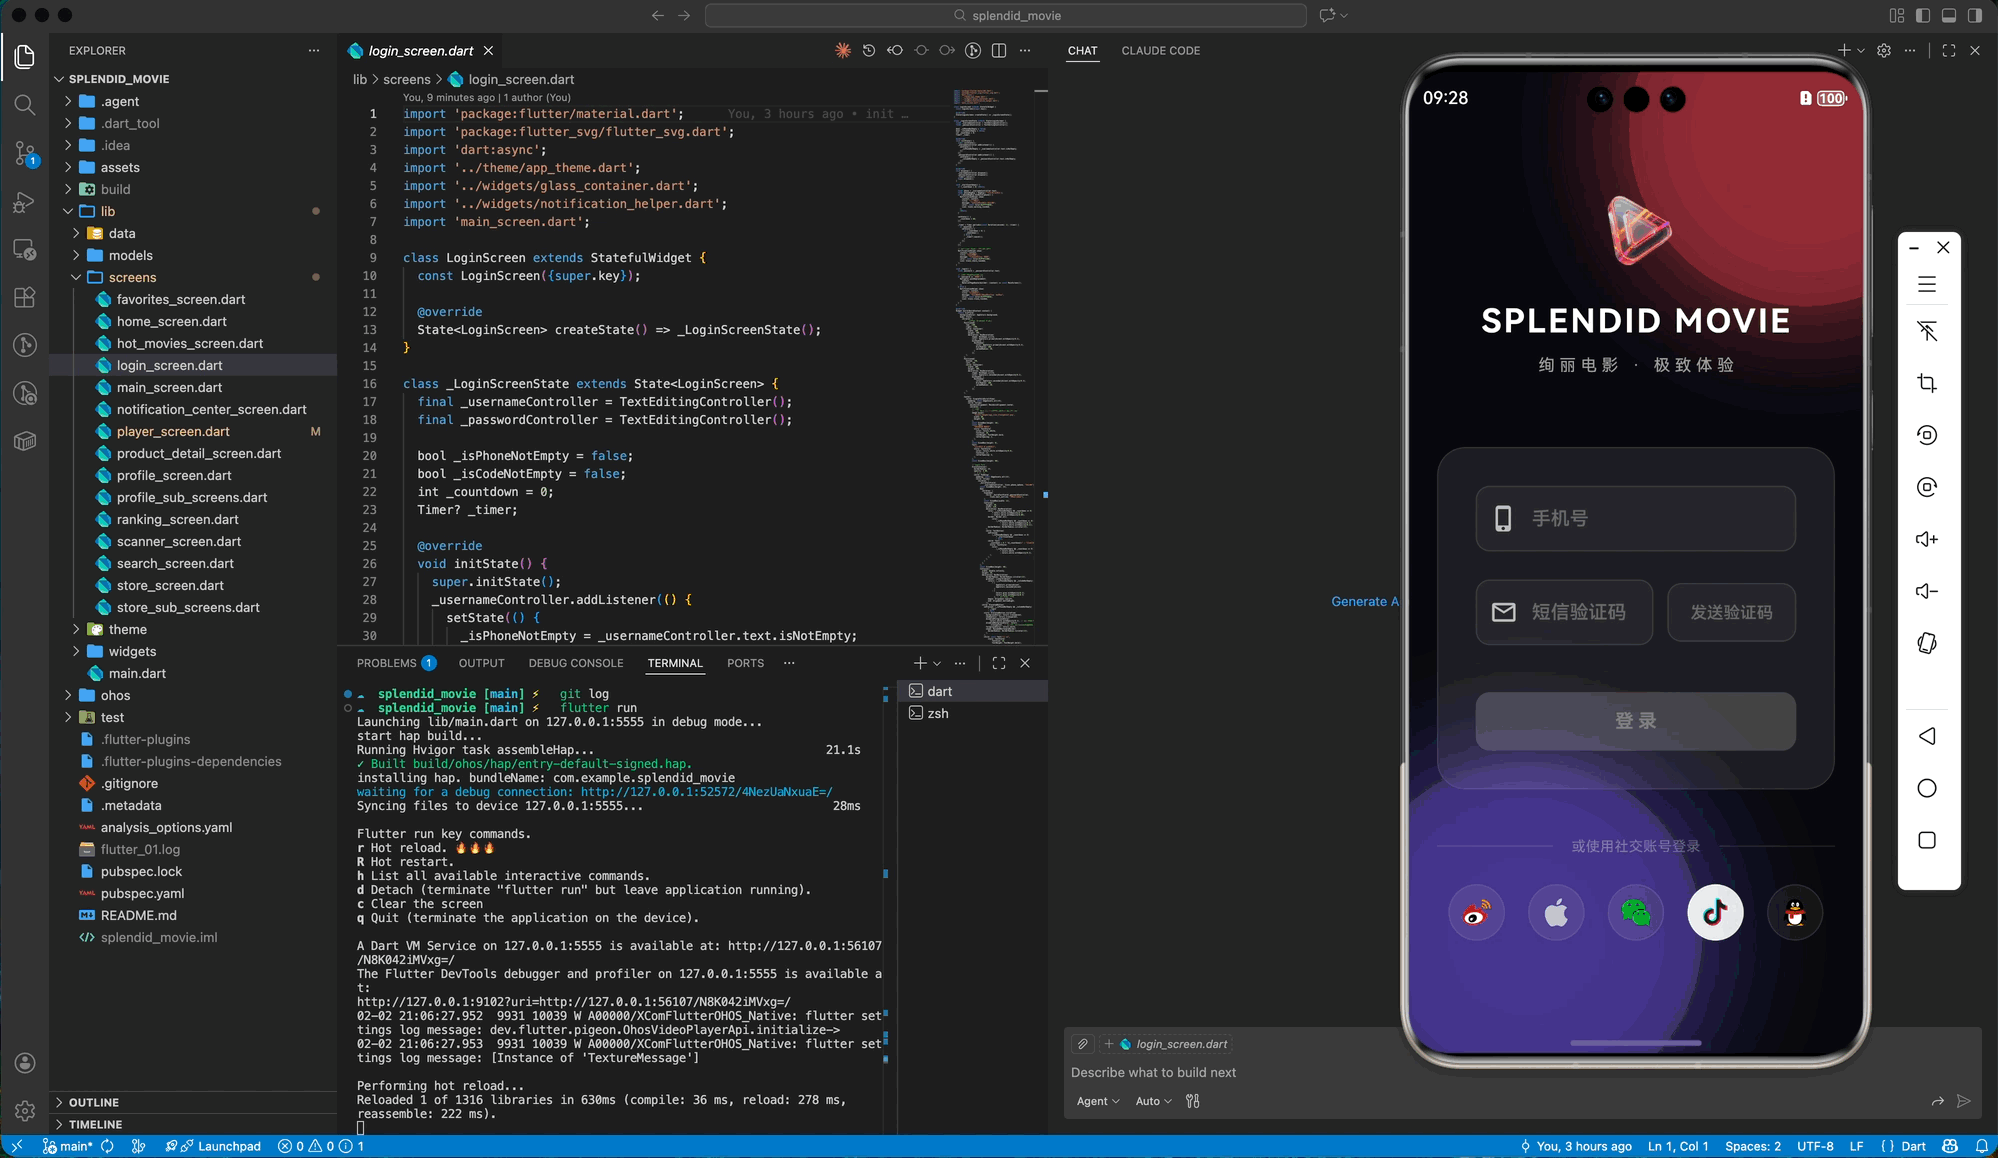
Task: Click the split editor icon
Action: tap(998, 51)
